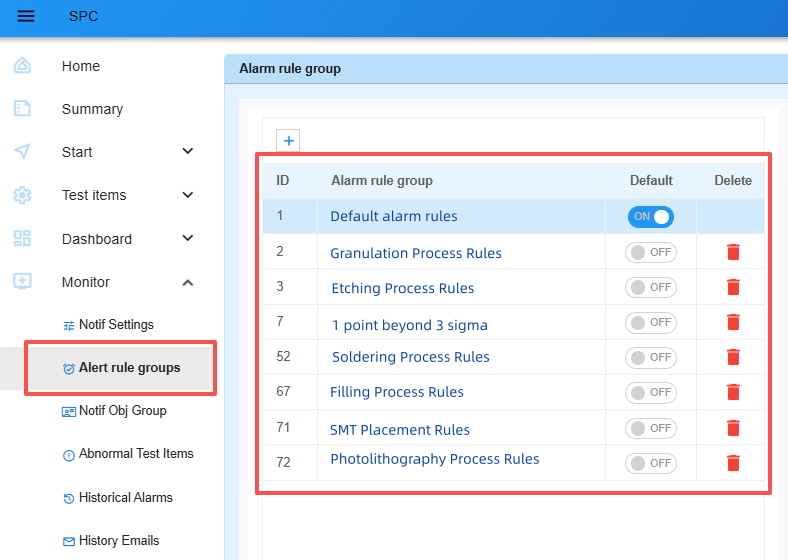788x560 pixels.
Task: Delete the Granulation Process Rules group
Action: (x=733, y=253)
